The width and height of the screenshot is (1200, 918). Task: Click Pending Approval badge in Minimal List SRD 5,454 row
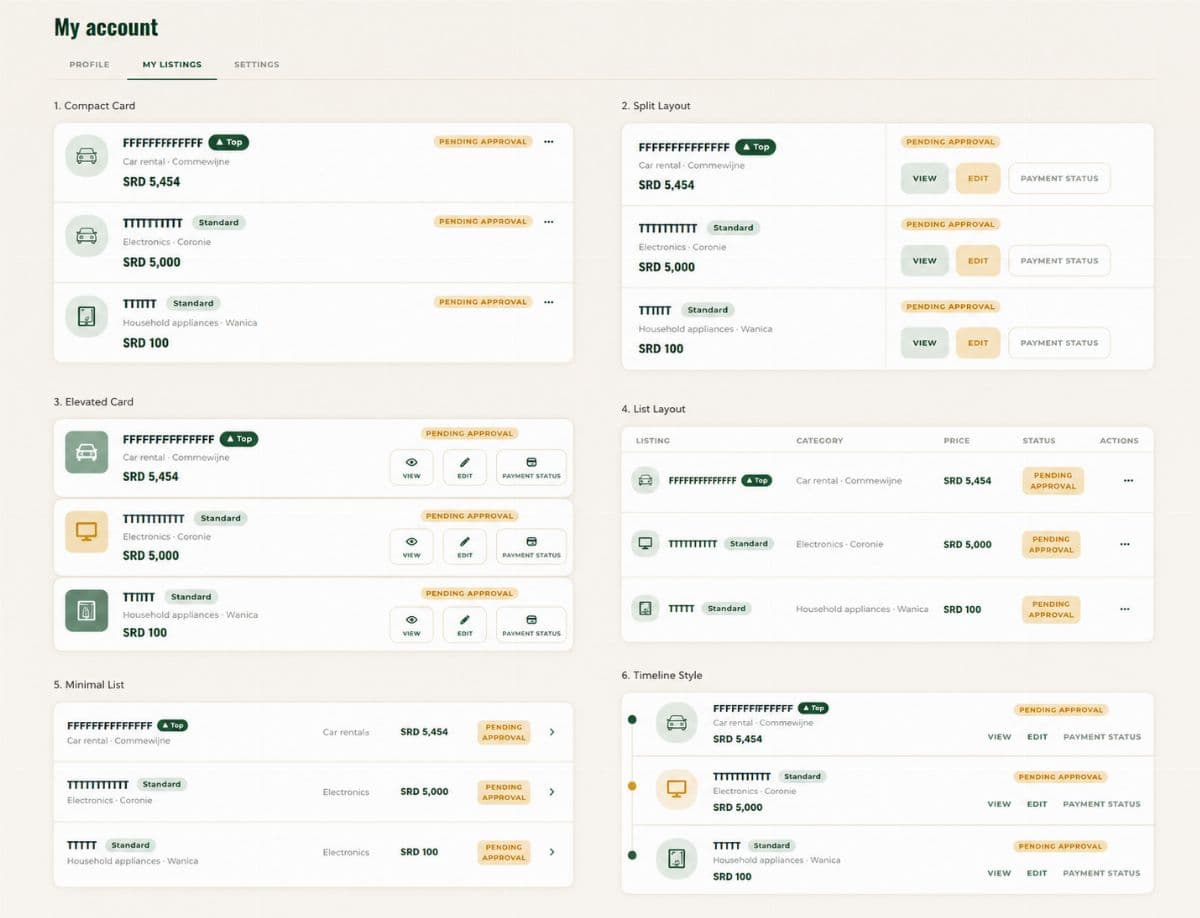504,732
